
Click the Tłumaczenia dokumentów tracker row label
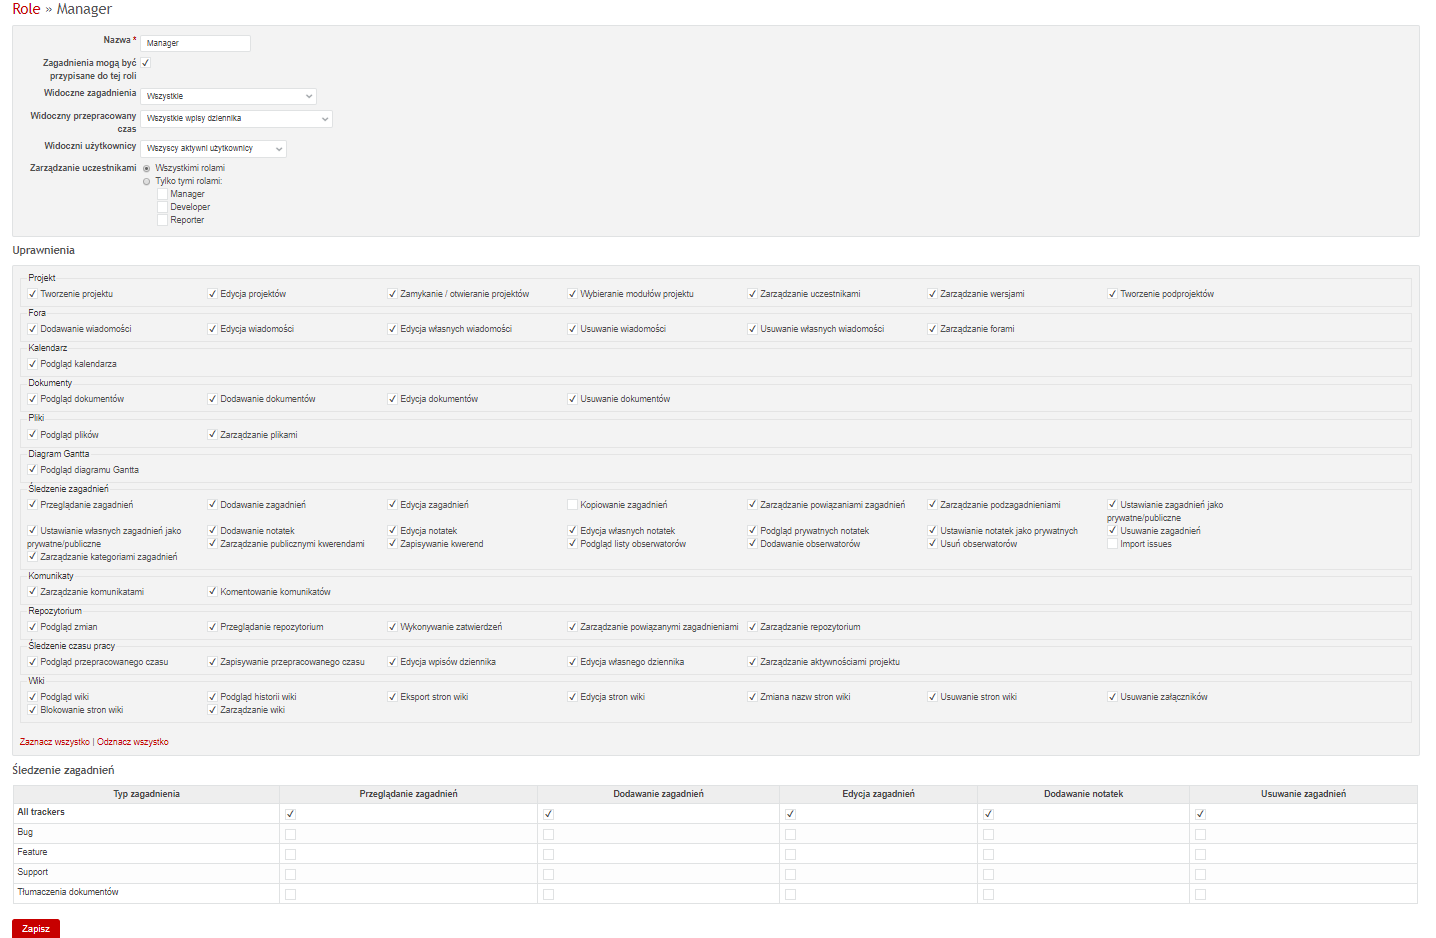pyautogui.click(x=68, y=892)
